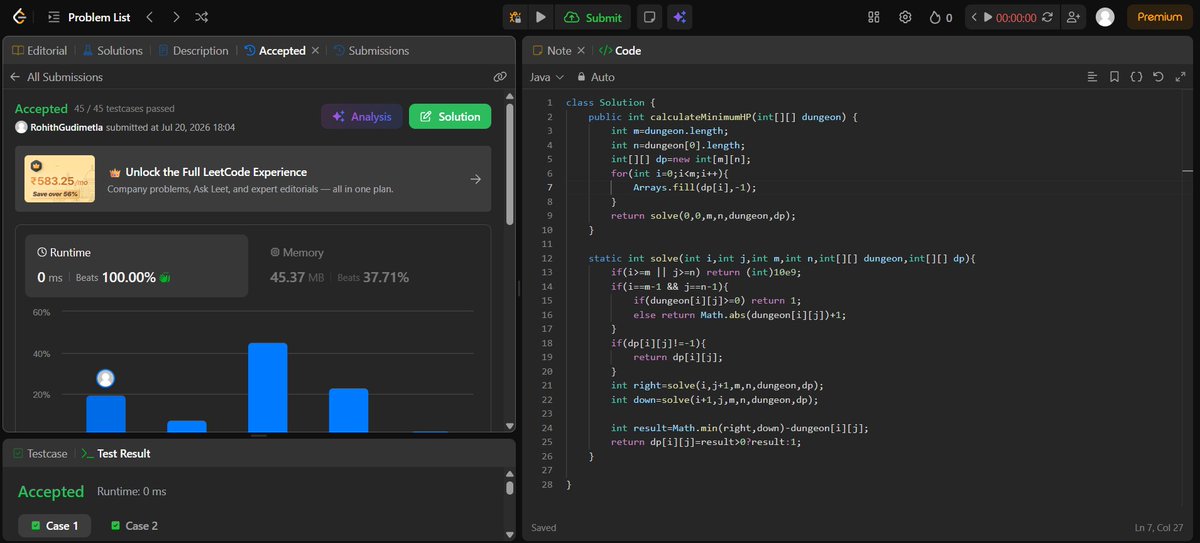
Task: Toggle the Auto lock setting
Action: (x=596, y=77)
